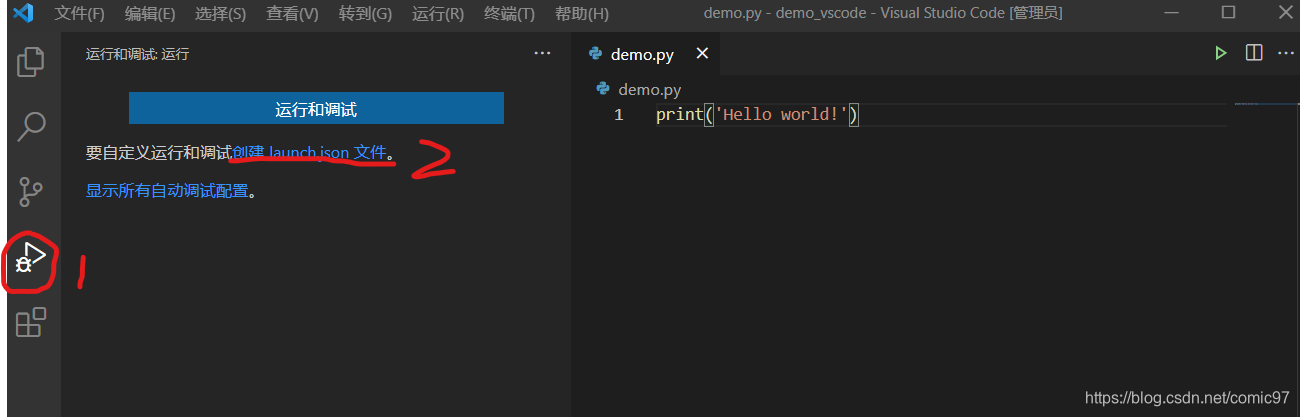The width and height of the screenshot is (1300, 417).
Task: Open the 运行(R) menu
Action: pos(438,14)
